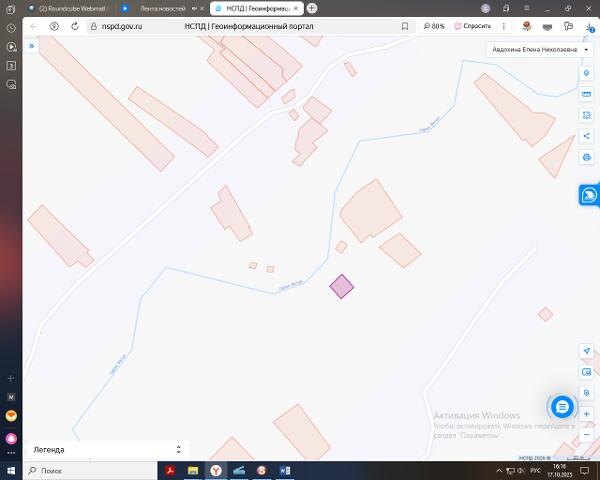Open the 80% zoom indicator

point(434,26)
